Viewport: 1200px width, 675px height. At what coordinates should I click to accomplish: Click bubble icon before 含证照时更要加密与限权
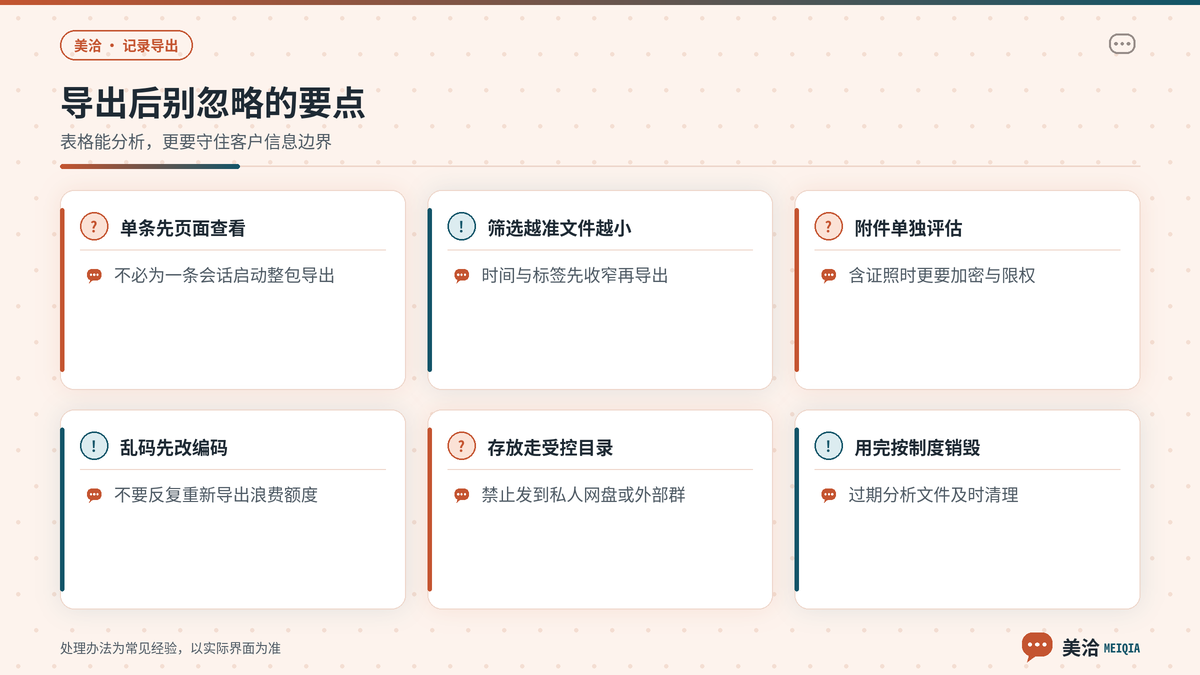(828, 276)
